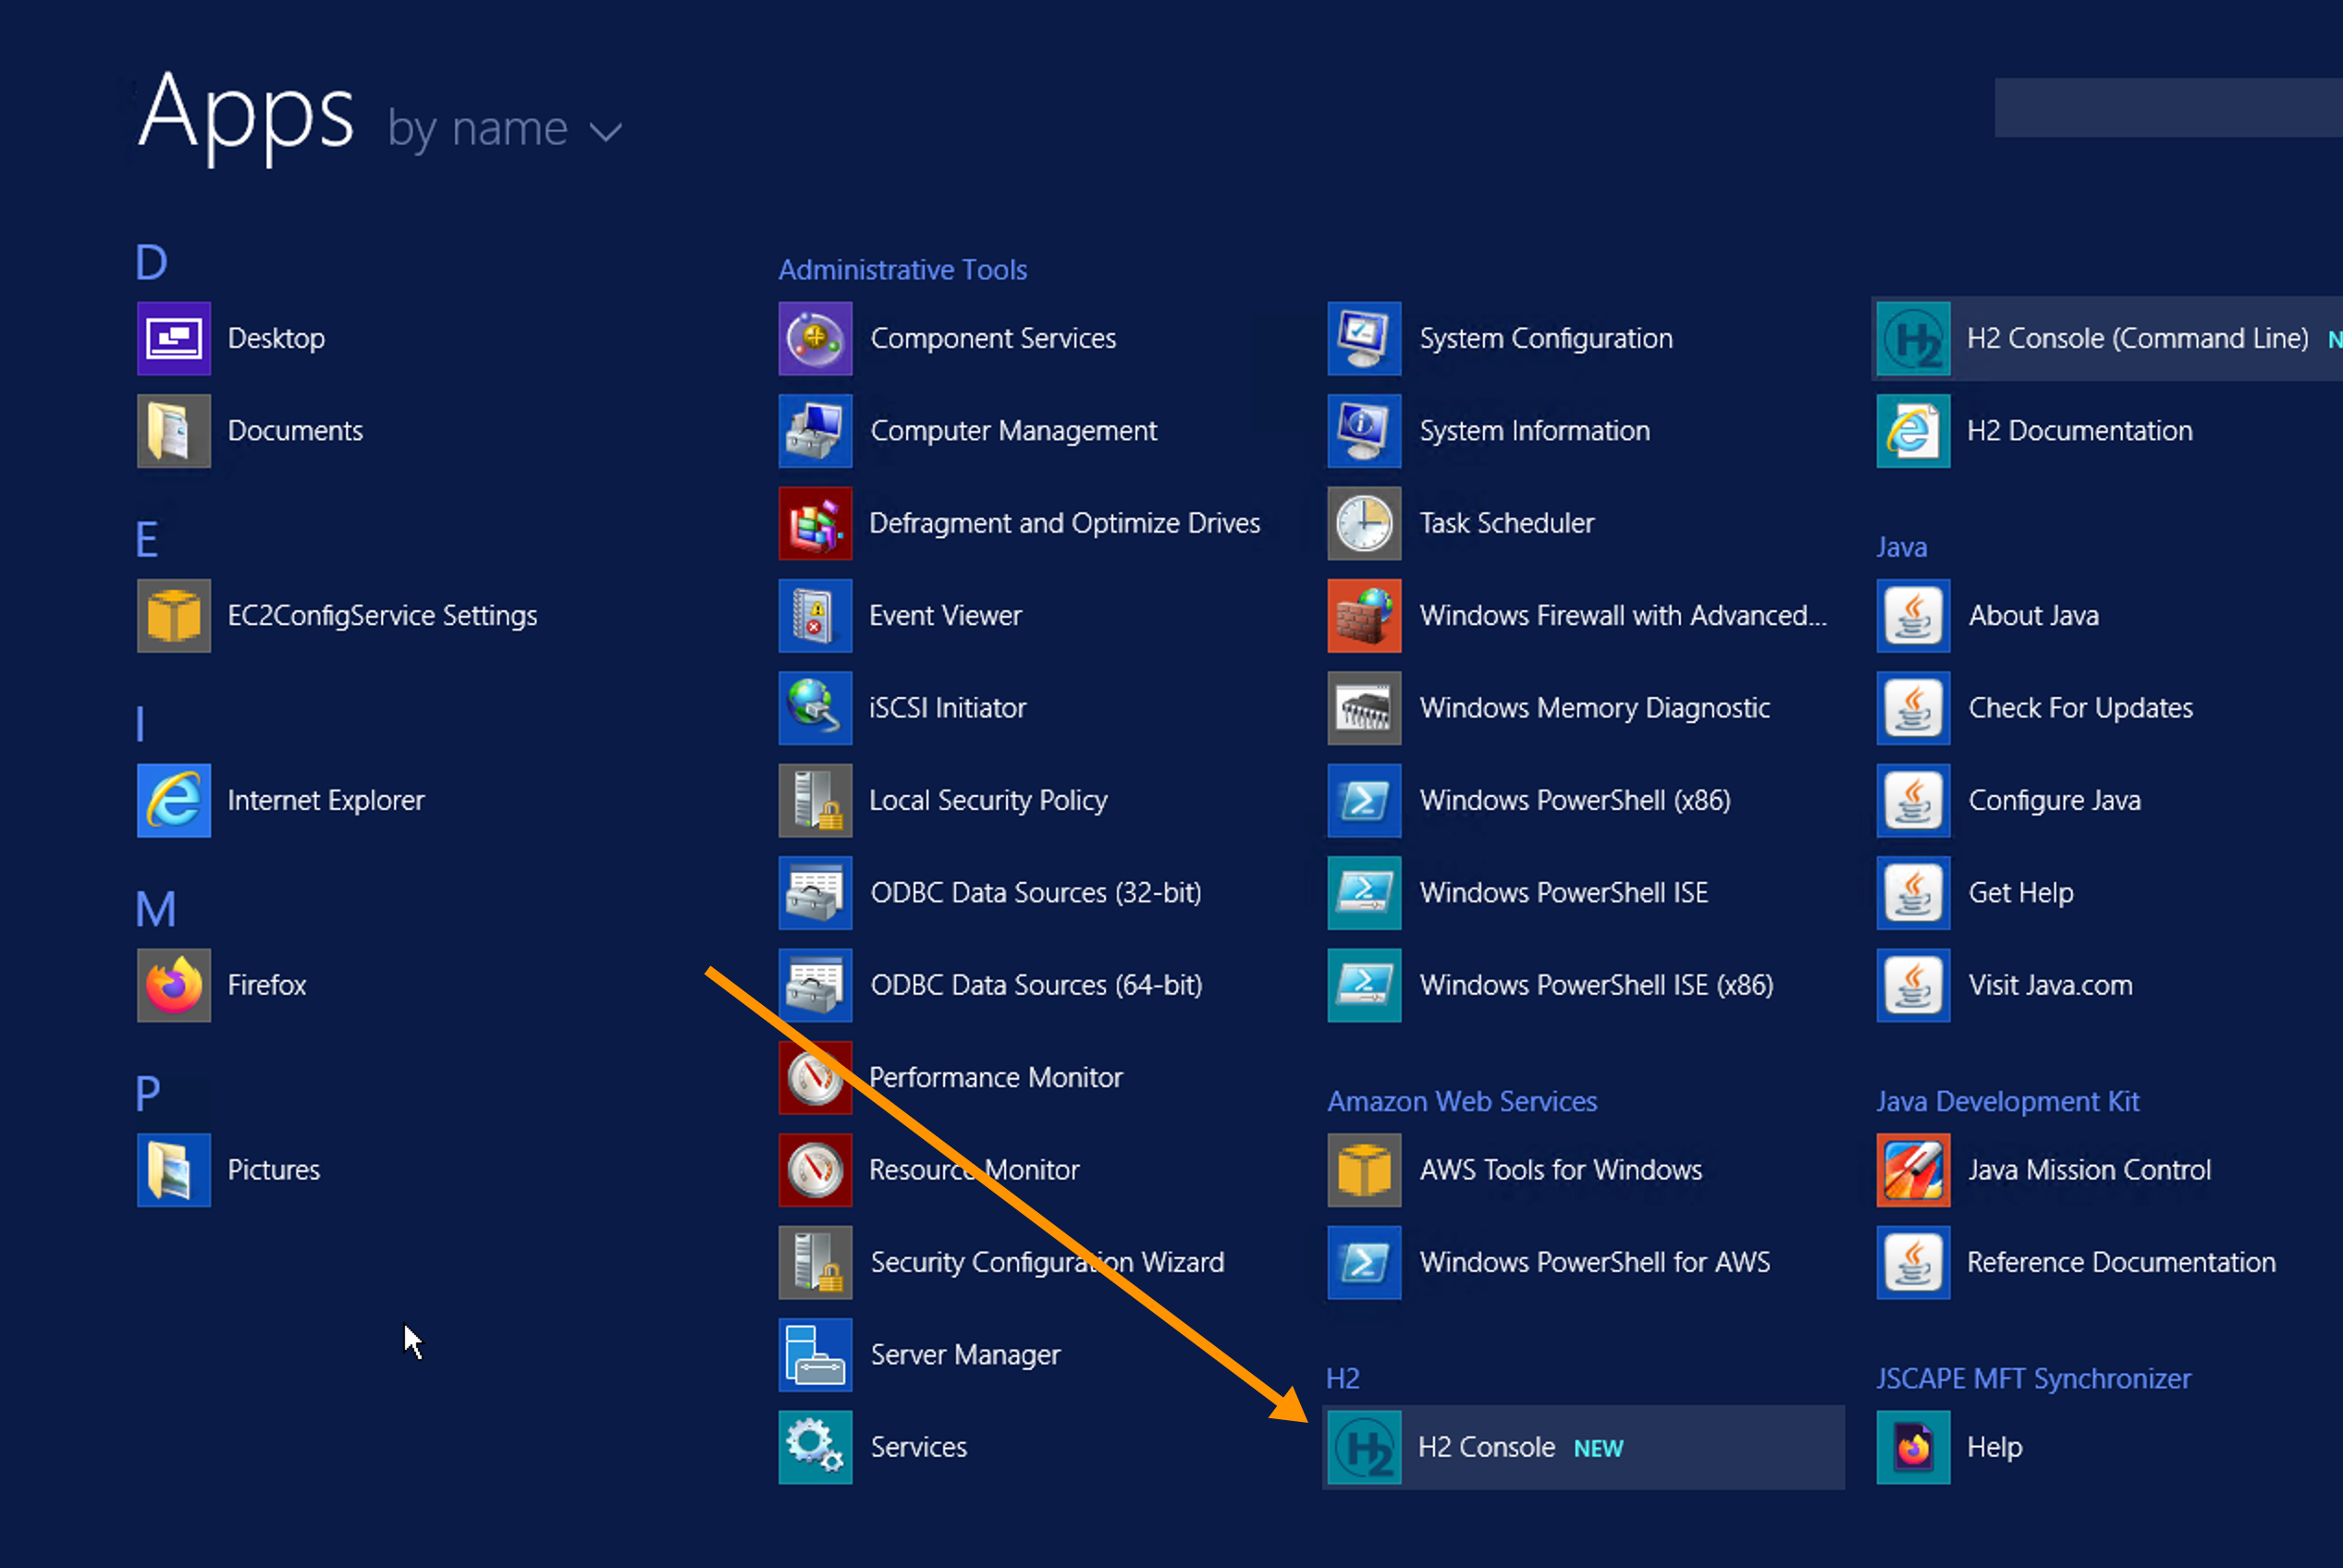Screen dimensions: 2343x1568
Task: Open JSCAPE MFT Synchronizer Help icon
Action: [1913, 1447]
